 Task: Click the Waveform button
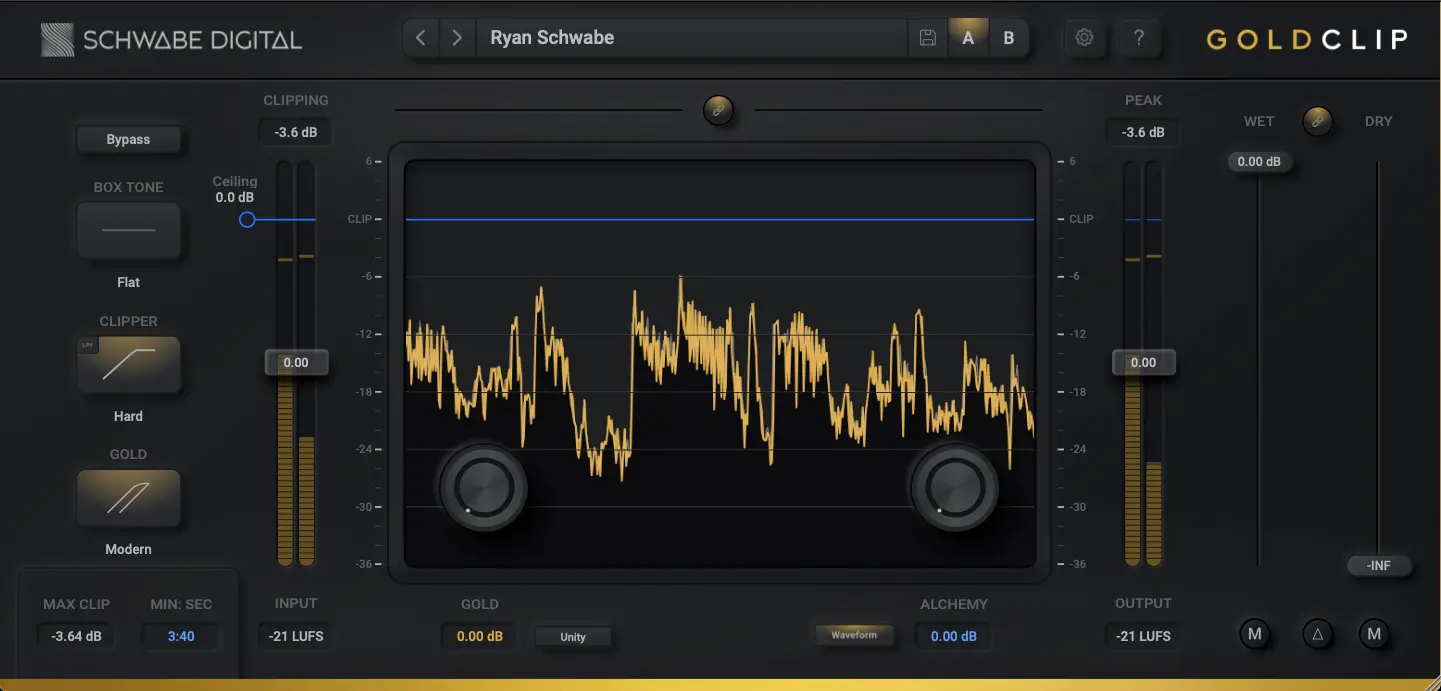coord(854,635)
